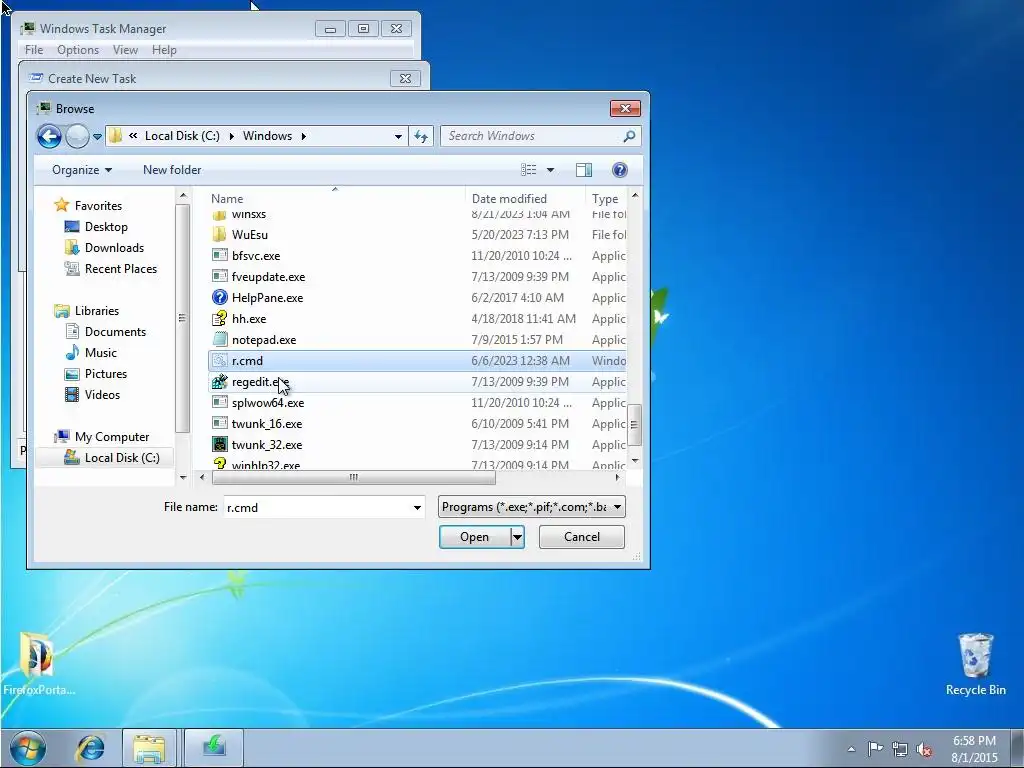Click Local Disk (C:) in the address path

click(x=182, y=136)
